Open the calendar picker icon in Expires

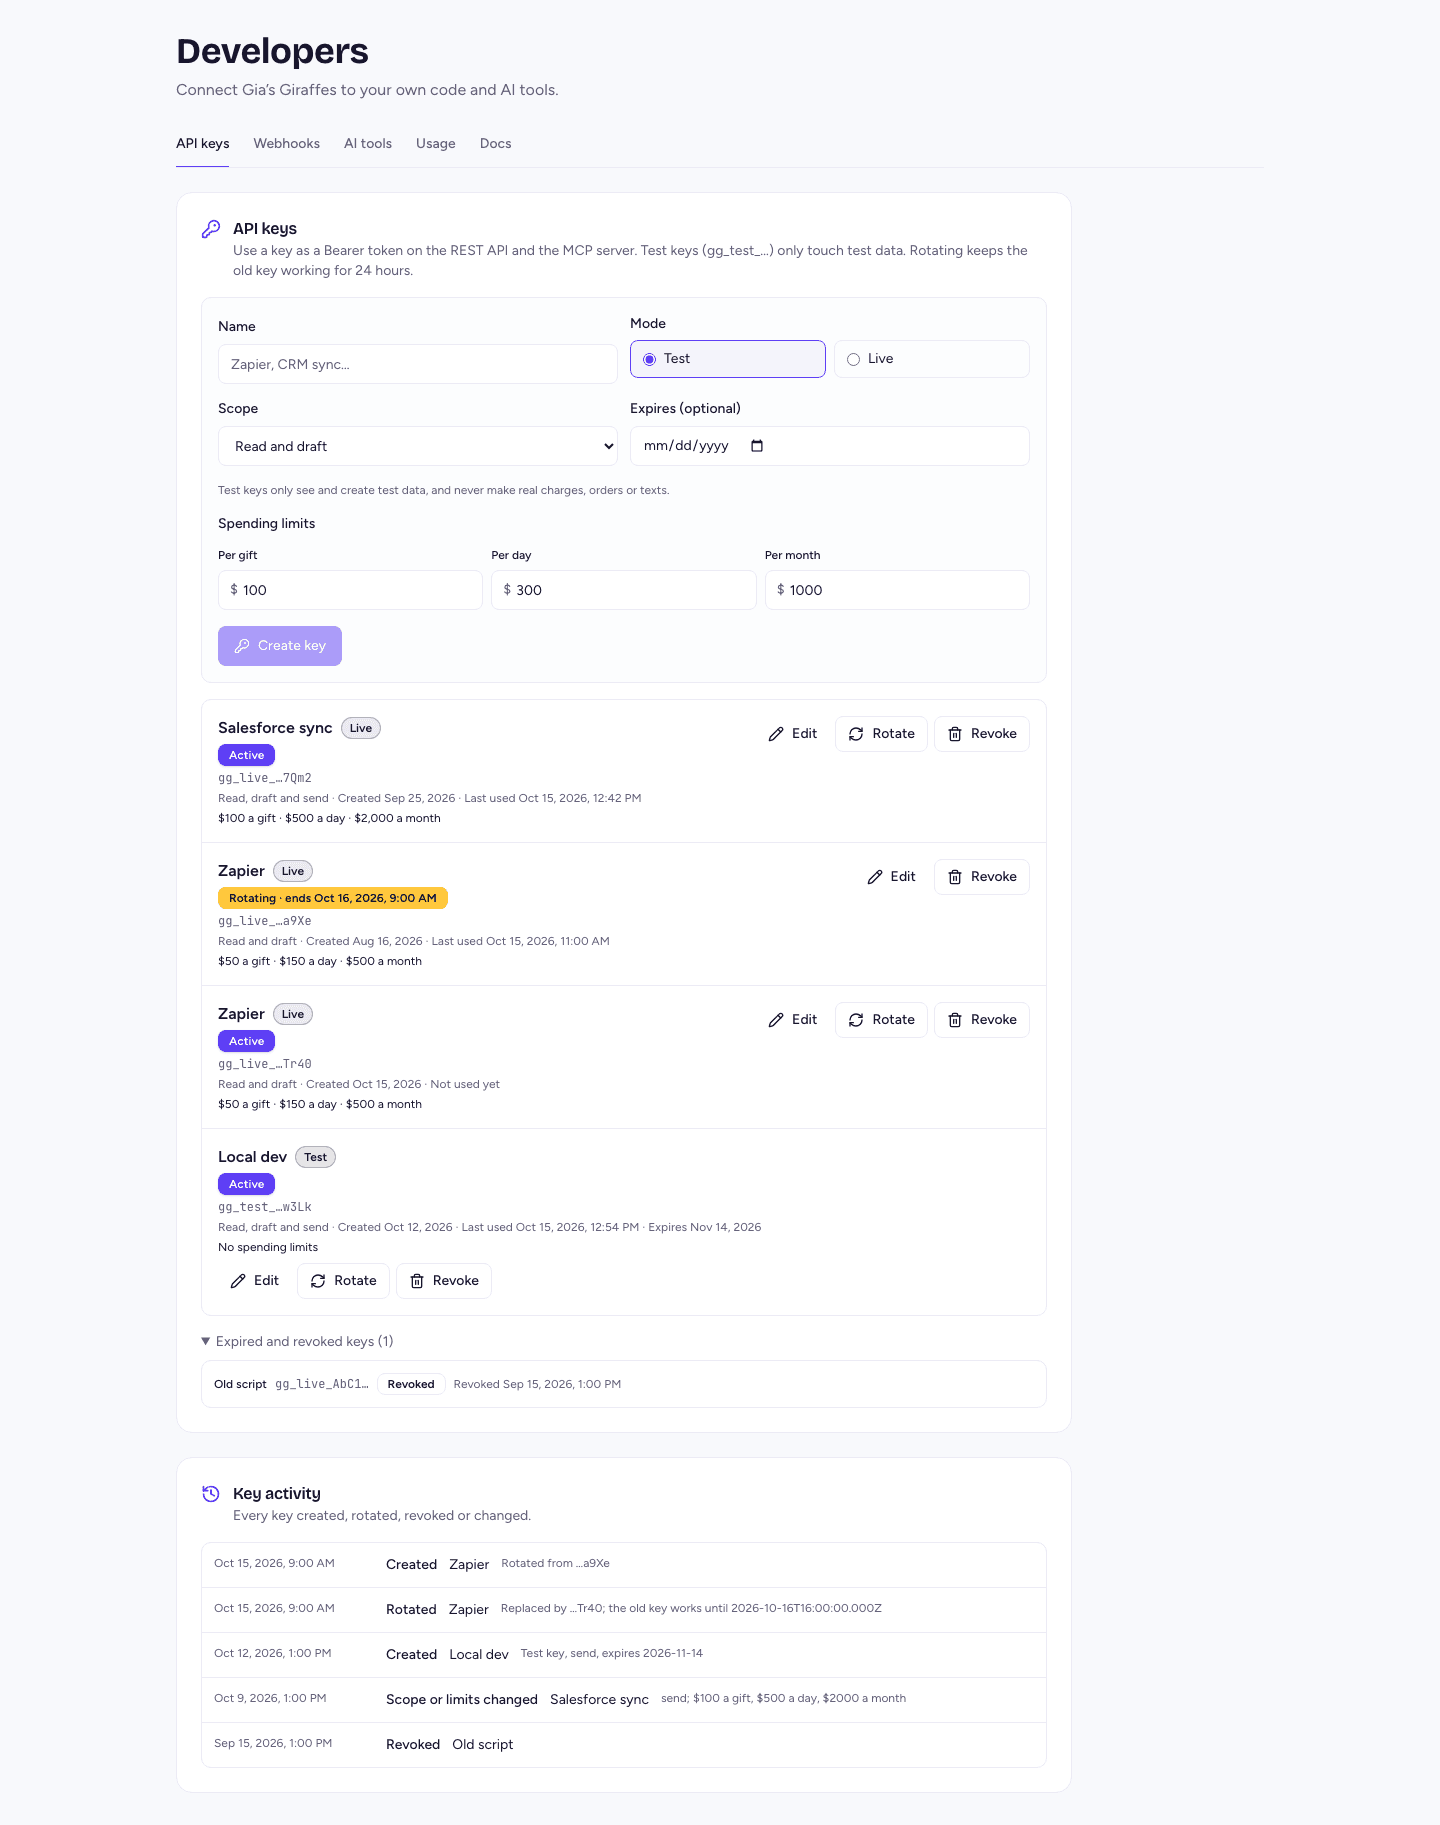pyautogui.click(x=757, y=446)
